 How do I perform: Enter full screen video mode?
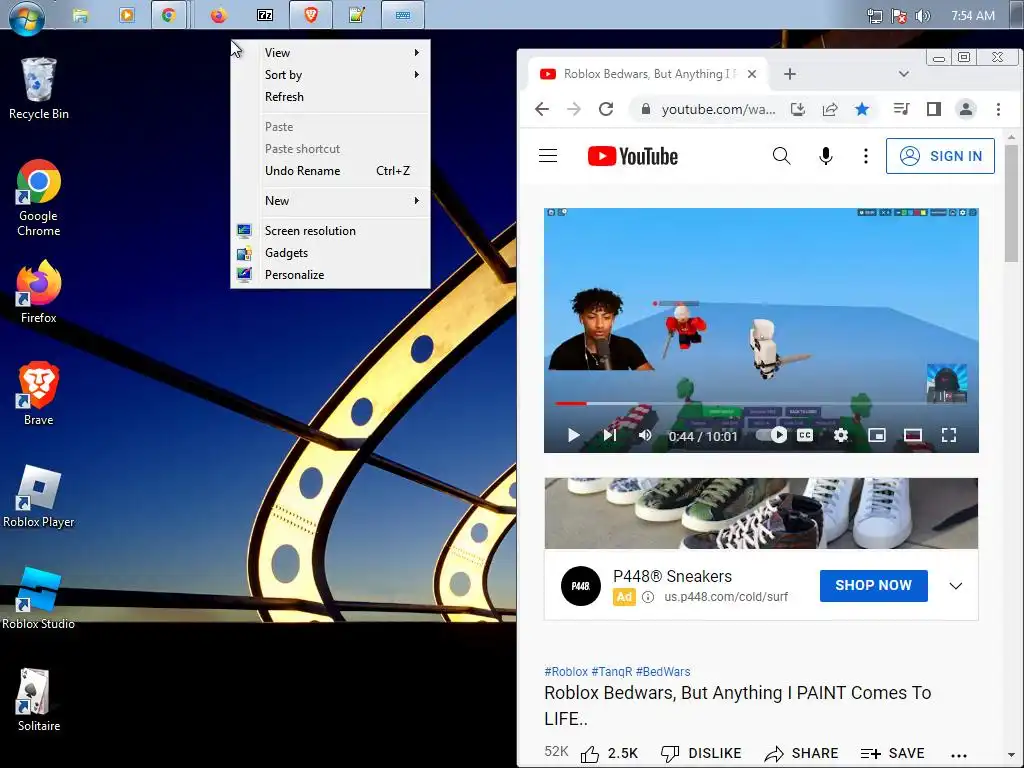[x=949, y=435]
